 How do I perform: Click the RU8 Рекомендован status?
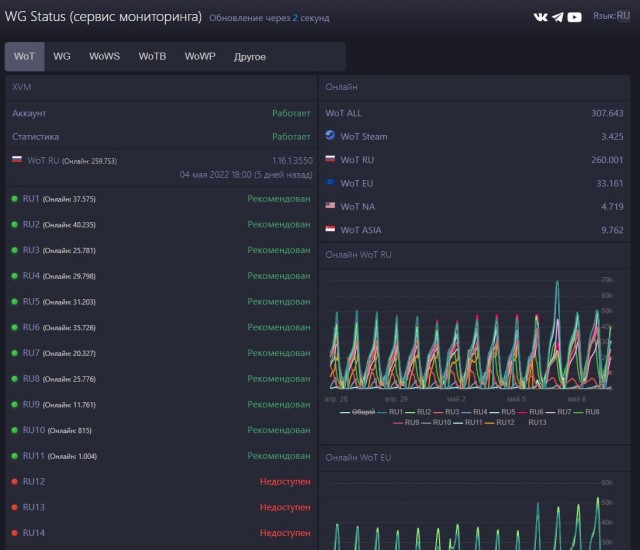279,379
